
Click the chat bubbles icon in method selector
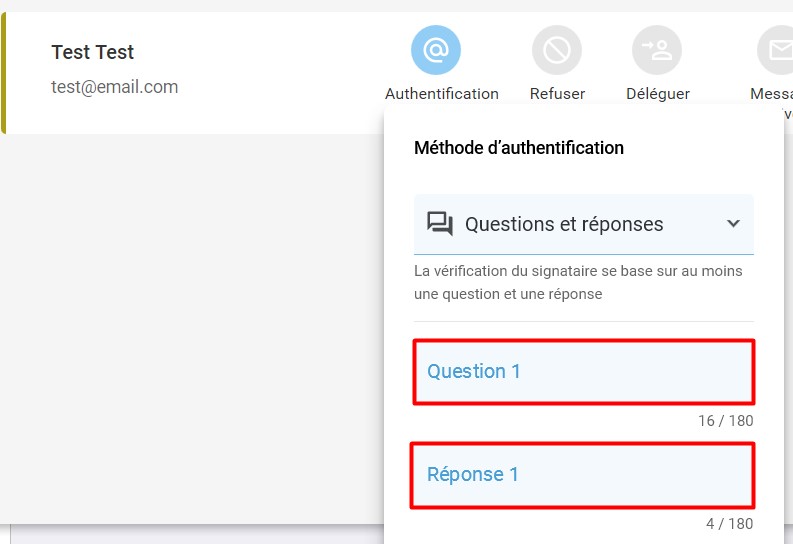[x=439, y=223]
